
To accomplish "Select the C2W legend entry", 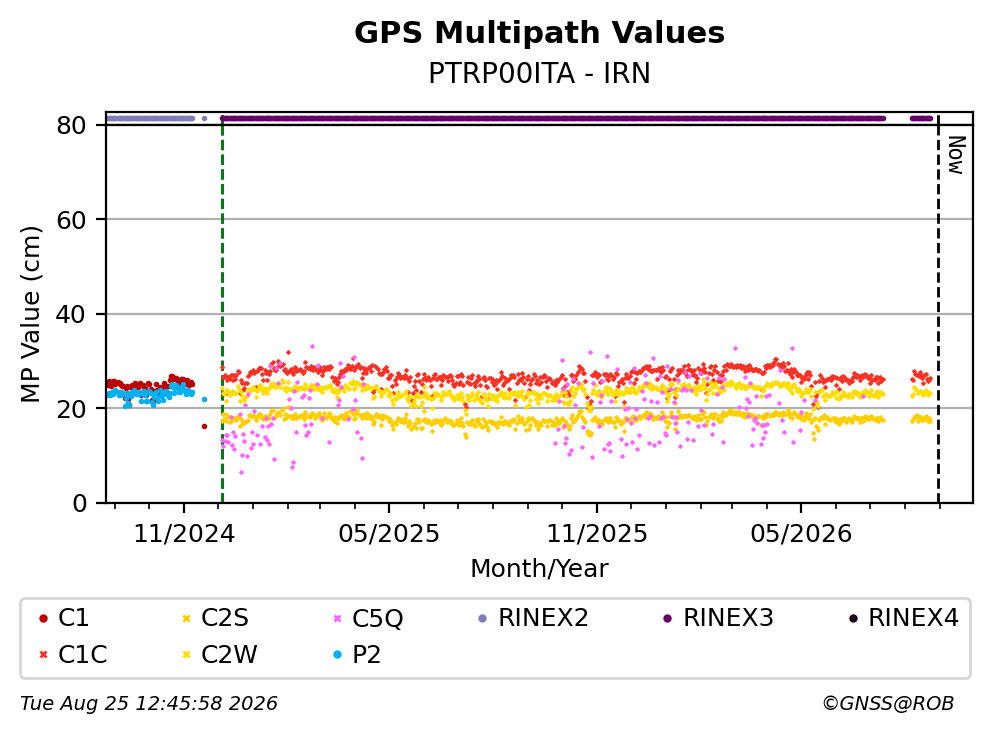I will coord(219,654).
